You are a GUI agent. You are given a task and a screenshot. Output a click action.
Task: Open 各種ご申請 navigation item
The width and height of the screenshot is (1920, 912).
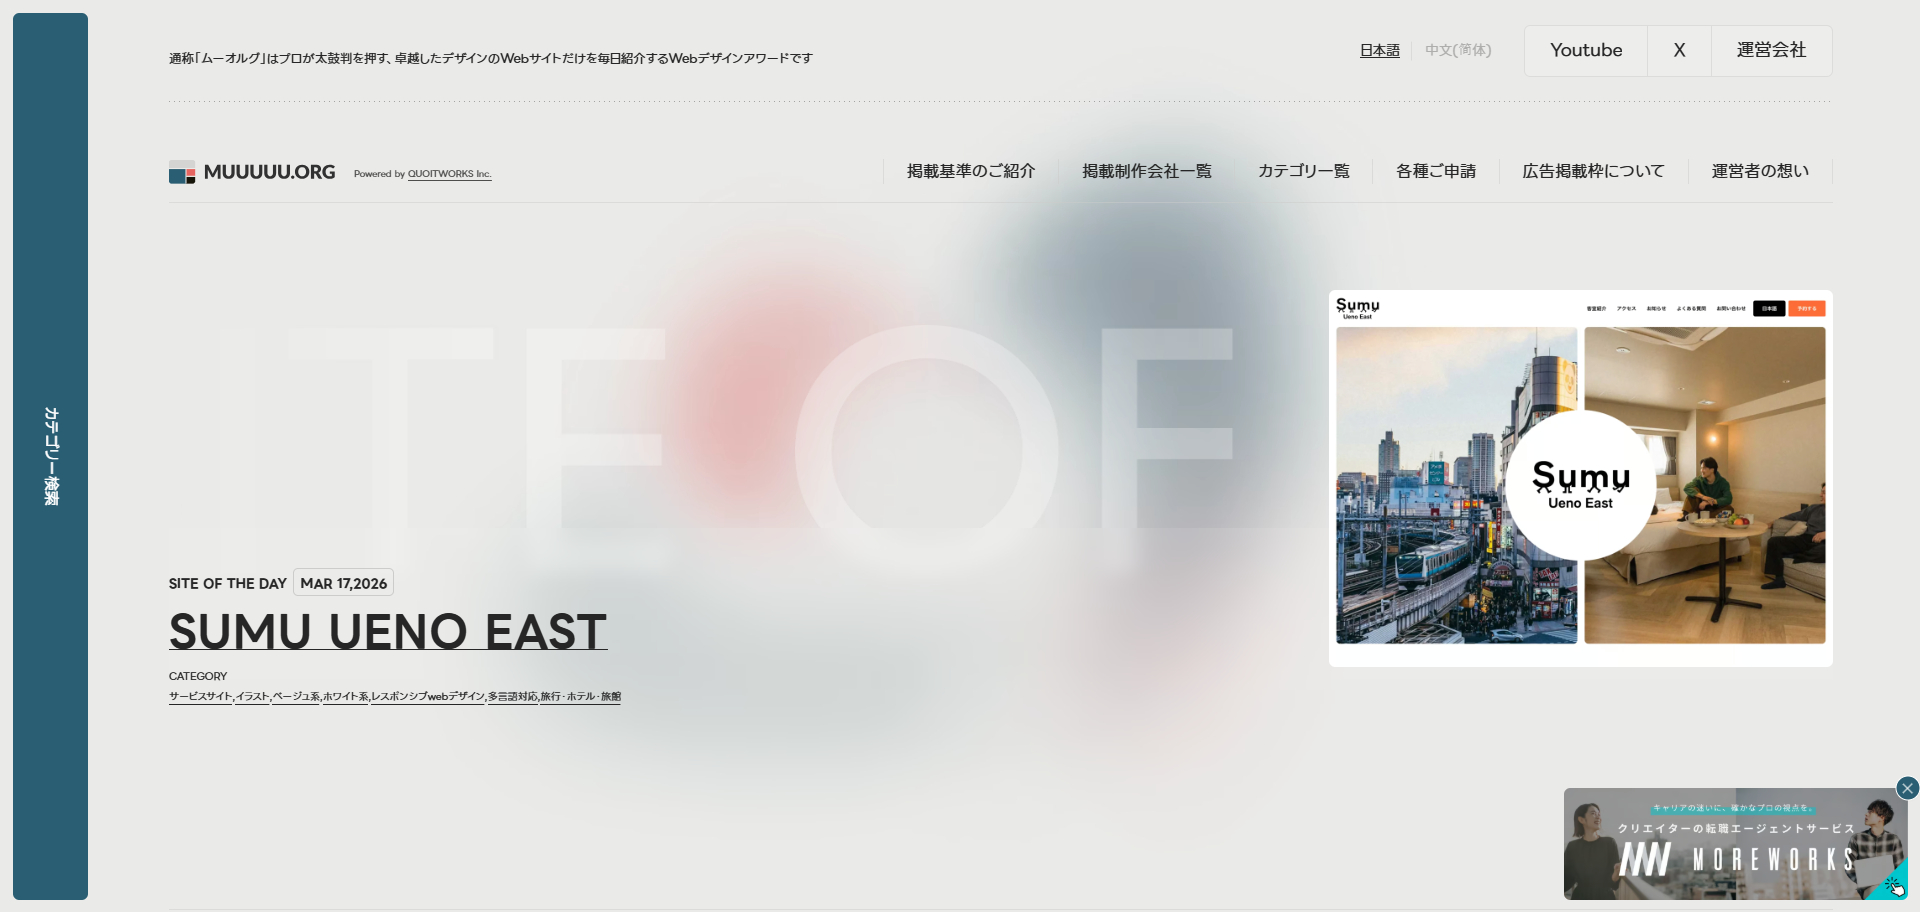[1435, 171]
